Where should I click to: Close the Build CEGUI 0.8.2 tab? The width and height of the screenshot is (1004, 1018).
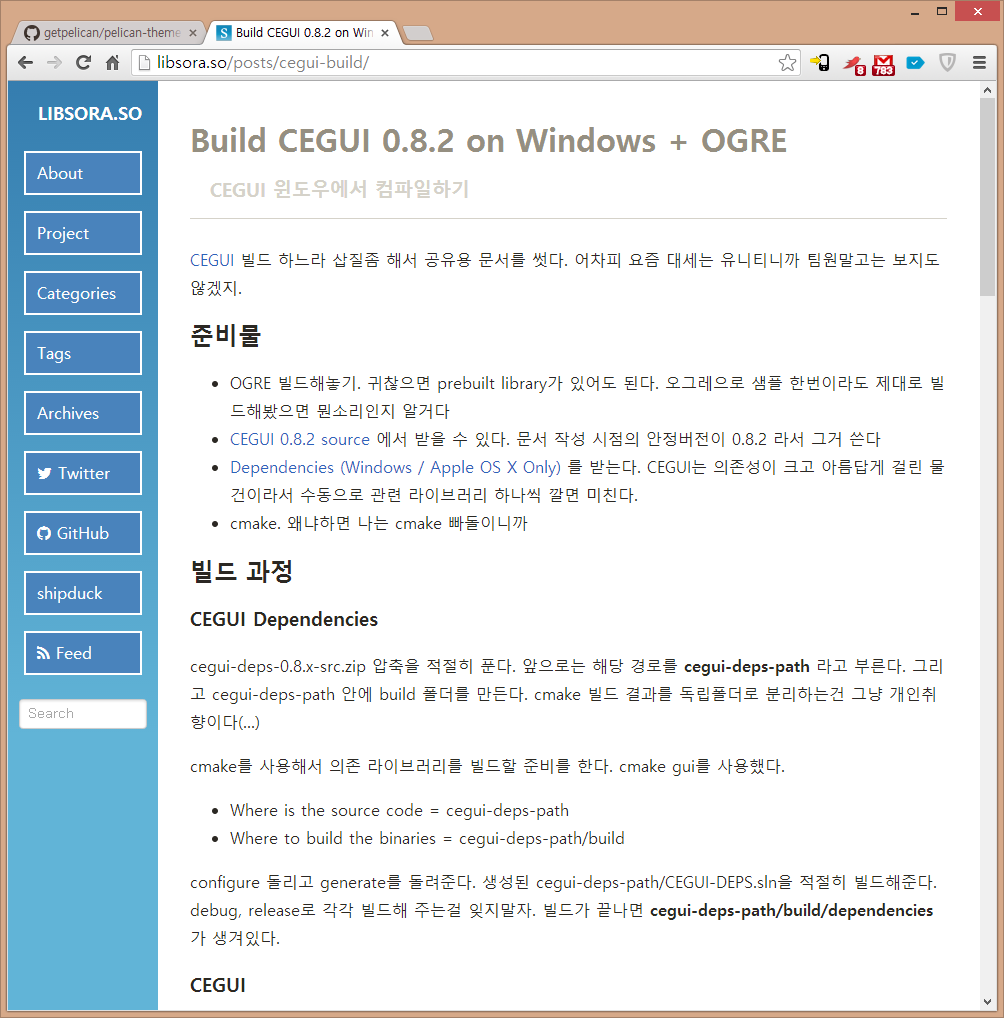(385, 32)
